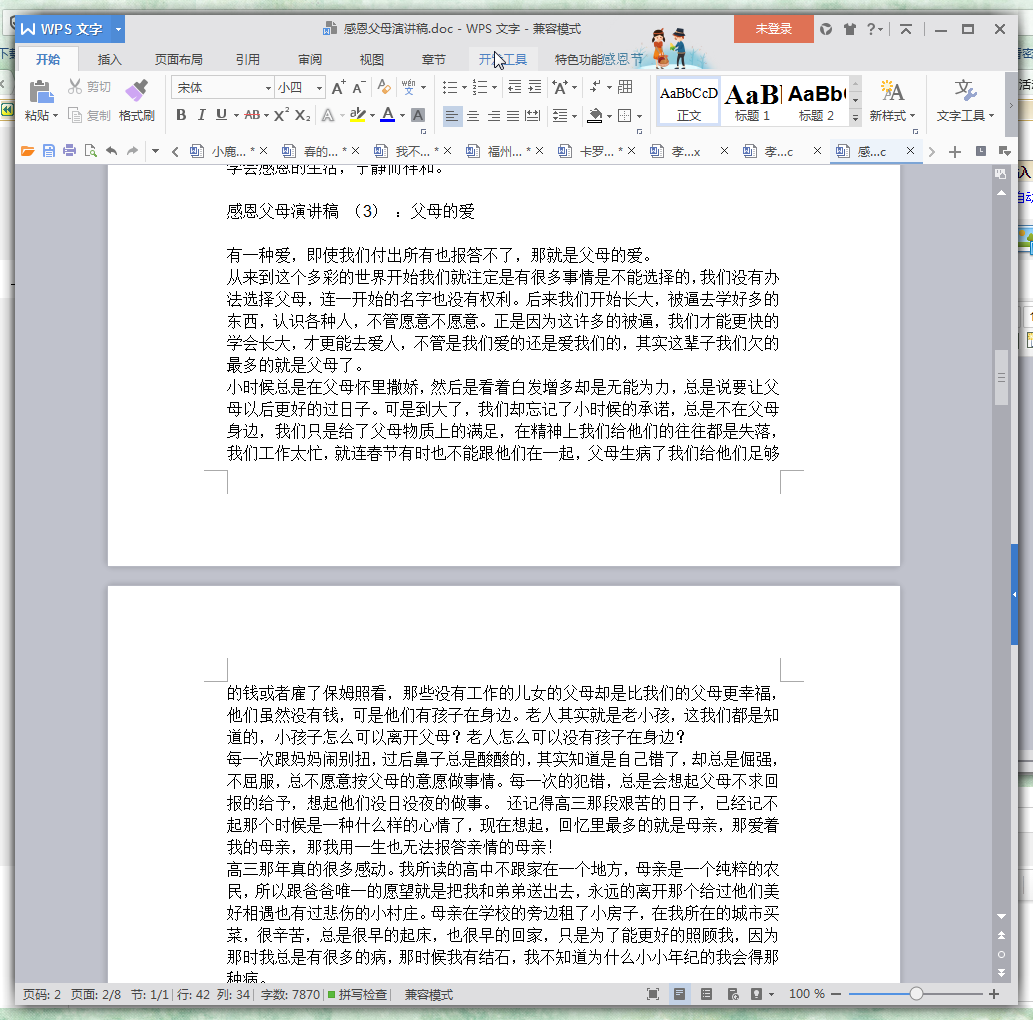This screenshot has height=1020, width=1033.
Task: Click the zoom slider handle
Action: 916,994
